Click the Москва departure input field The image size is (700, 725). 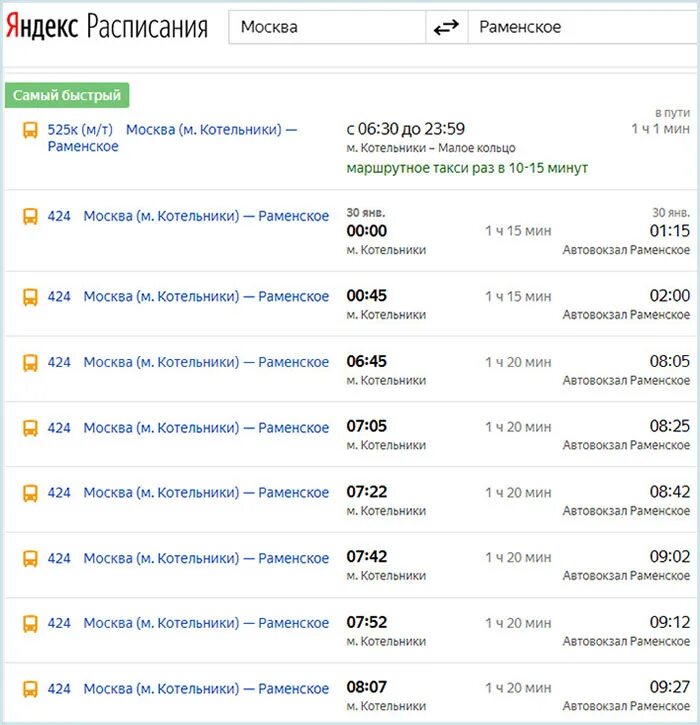pyautogui.click(x=327, y=27)
